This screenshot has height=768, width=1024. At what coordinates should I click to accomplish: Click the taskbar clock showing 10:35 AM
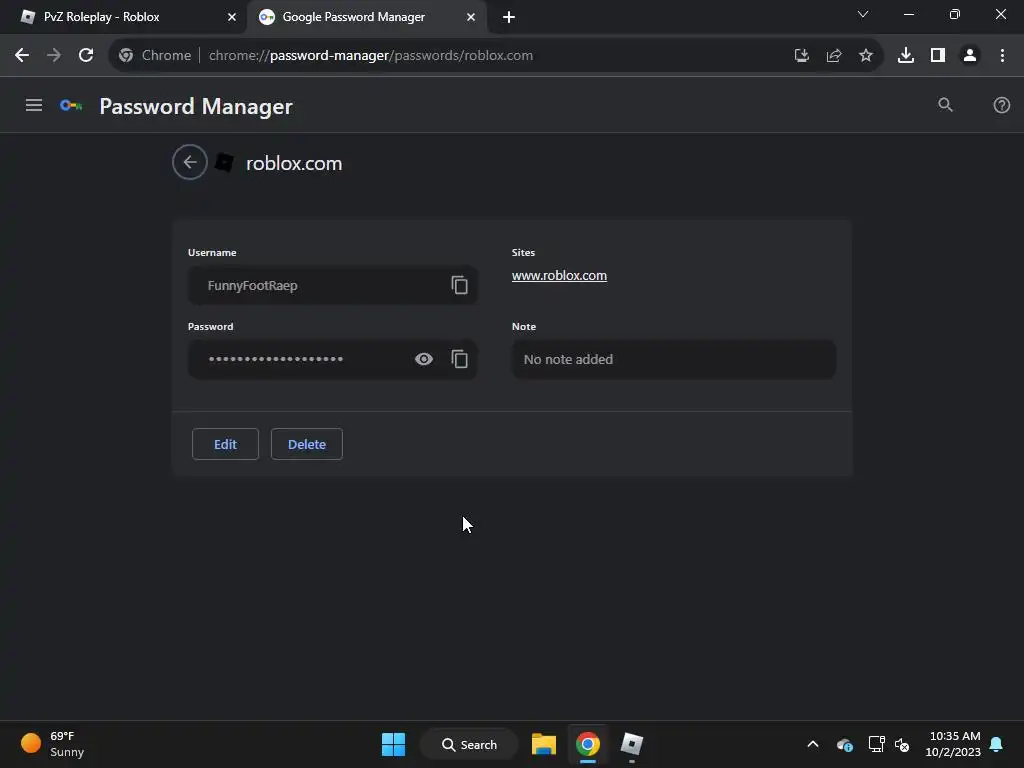953,744
